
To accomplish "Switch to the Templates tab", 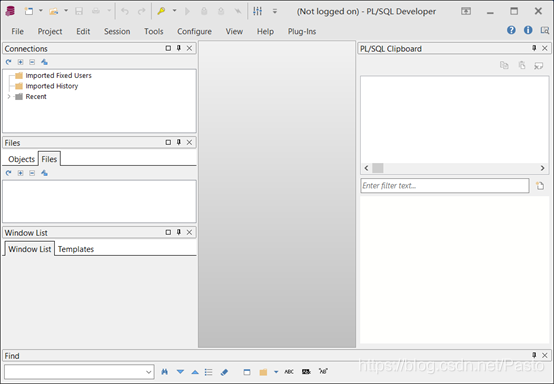I will pos(76,249).
